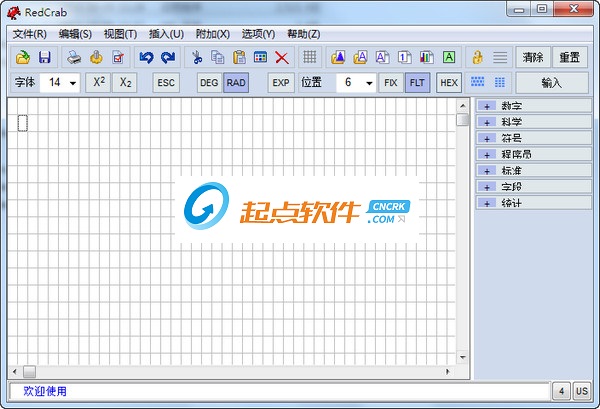Click the vertical scrollbar thumb
This screenshot has width=600, height=409.
point(463,119)
